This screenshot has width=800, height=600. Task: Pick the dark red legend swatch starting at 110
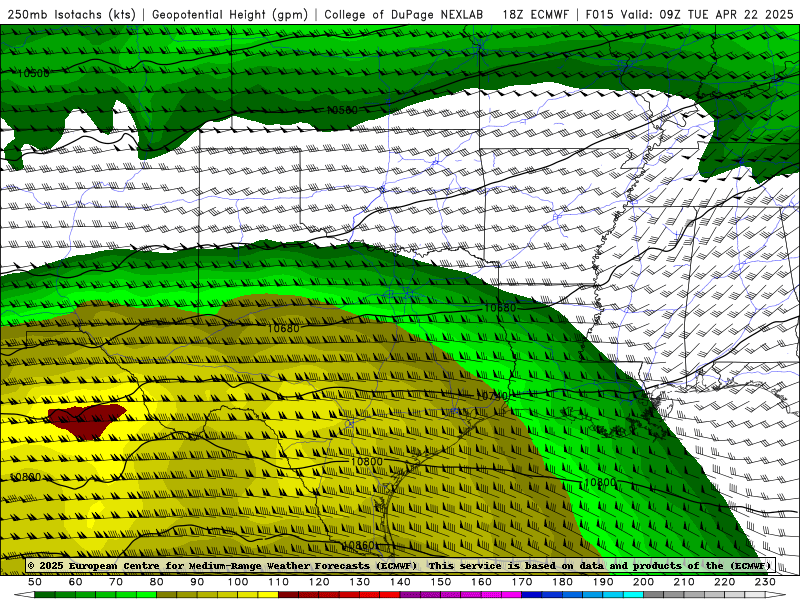click(x=289, y=595)
